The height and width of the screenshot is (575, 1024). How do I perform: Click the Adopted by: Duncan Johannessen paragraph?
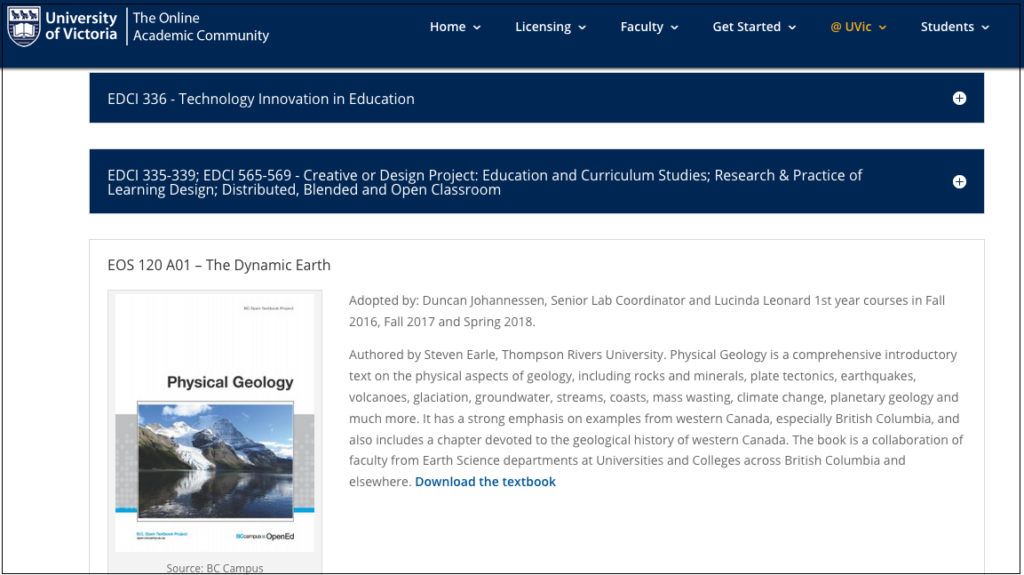click(647, 311)
